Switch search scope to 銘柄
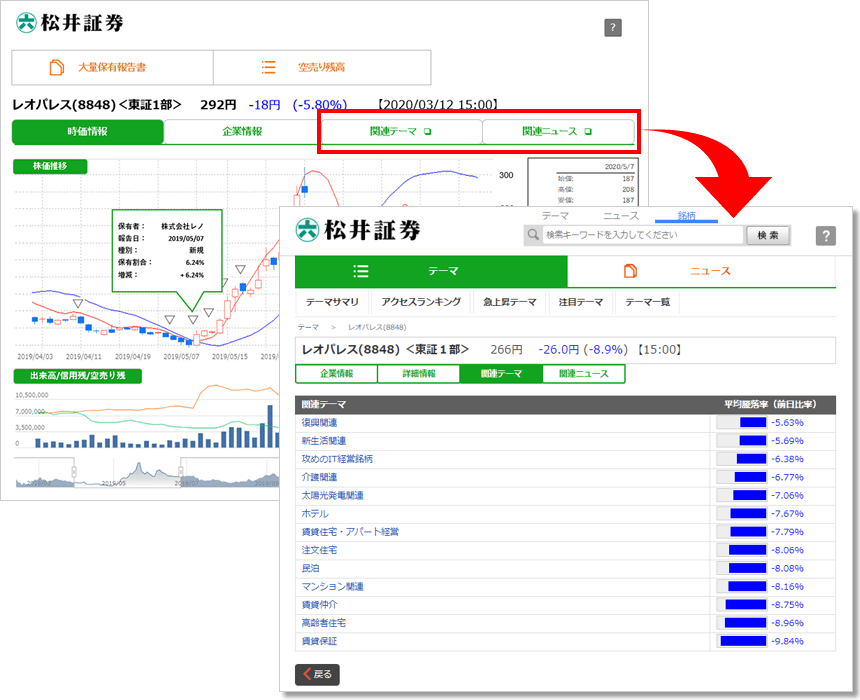Viewport: 860px width, 700px height. click(686, 216)
